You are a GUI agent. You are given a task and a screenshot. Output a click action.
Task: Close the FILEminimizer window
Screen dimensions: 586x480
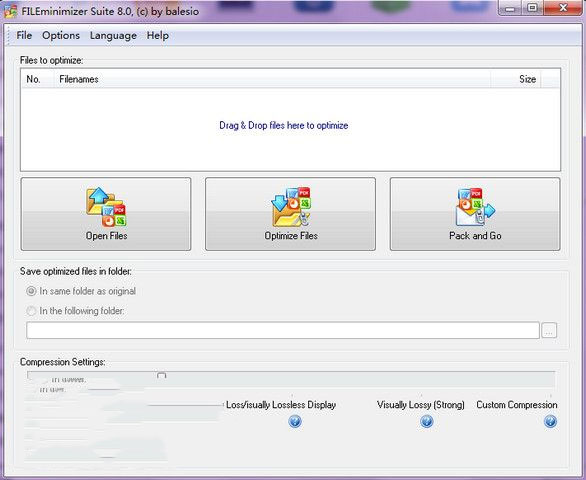pyautogui.click(x=563, y=8)
